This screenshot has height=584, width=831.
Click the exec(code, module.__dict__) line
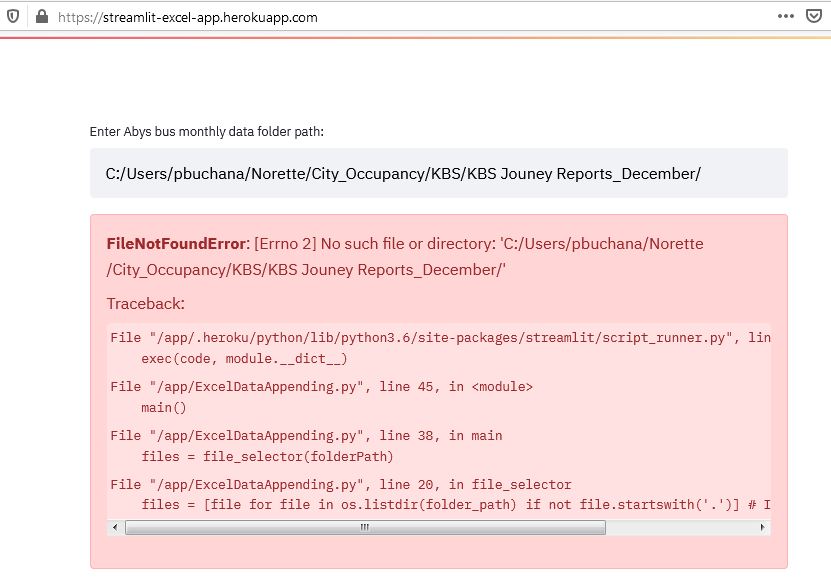pyautogui.click(x=245, y=358)
